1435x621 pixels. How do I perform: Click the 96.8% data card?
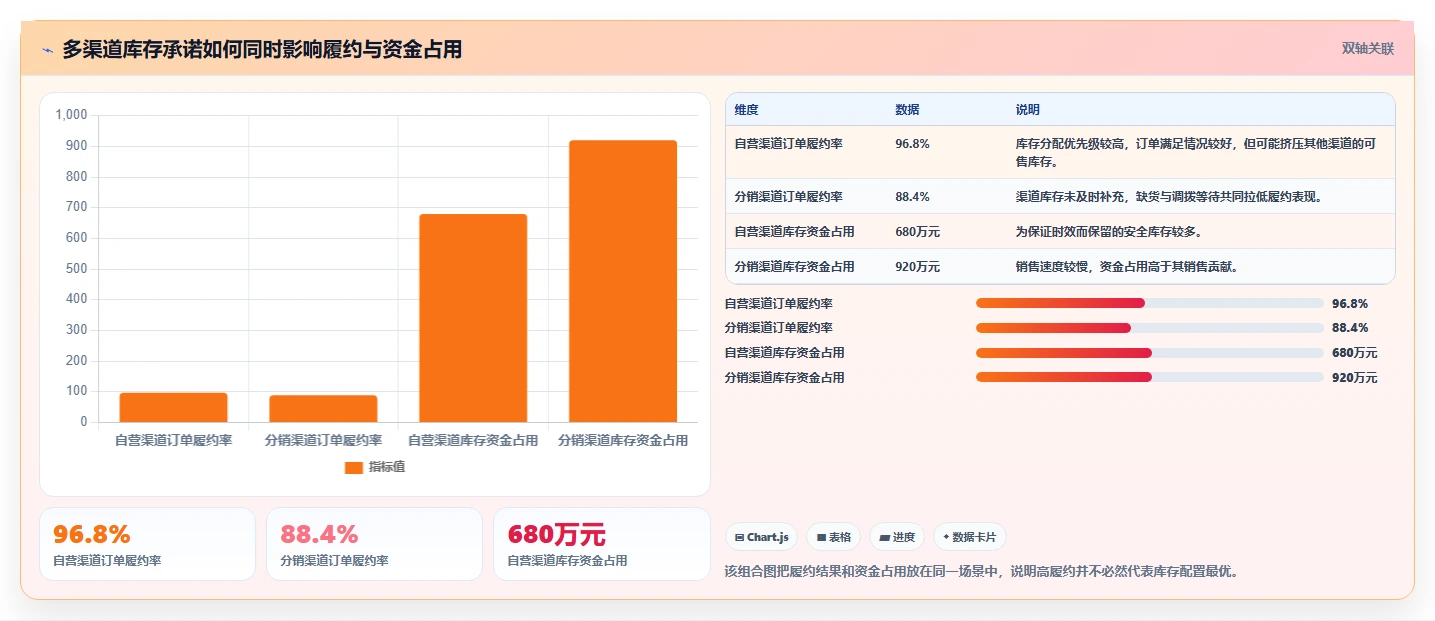(x=147, y=544)
